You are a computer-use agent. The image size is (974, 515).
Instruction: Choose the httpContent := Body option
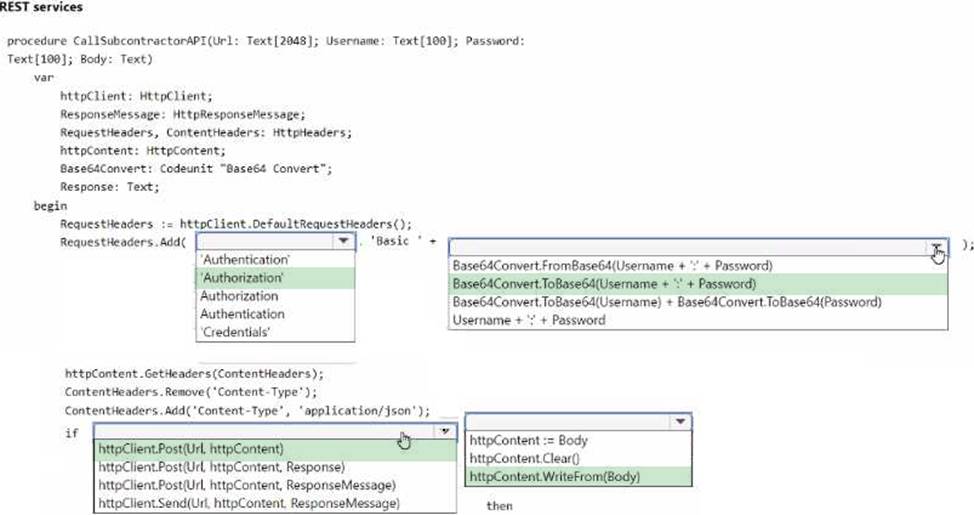click(529, 440)
